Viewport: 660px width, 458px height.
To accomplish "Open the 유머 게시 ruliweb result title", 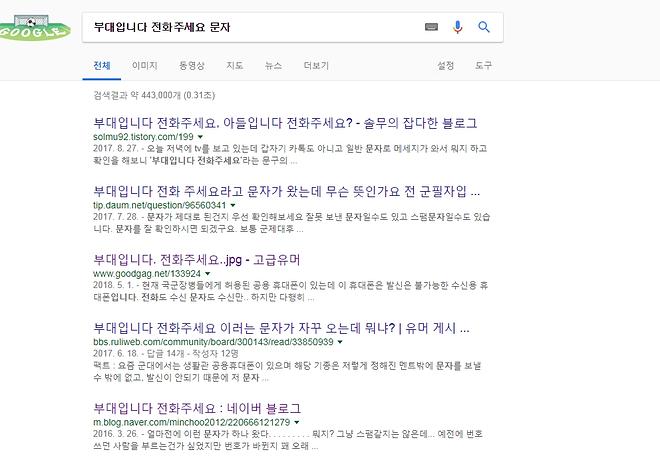I will 281,328.
